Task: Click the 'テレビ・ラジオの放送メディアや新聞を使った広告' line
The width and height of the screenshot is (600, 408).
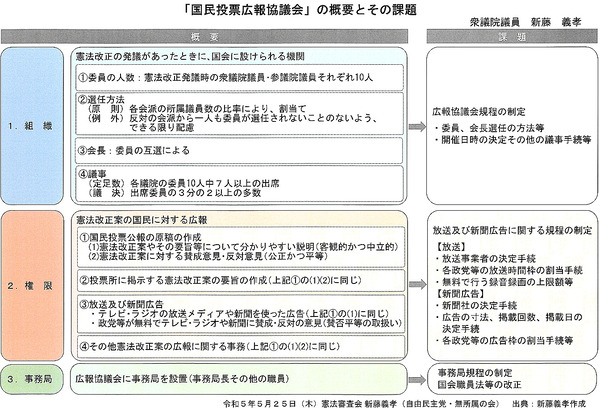Action: pos(240,314)
